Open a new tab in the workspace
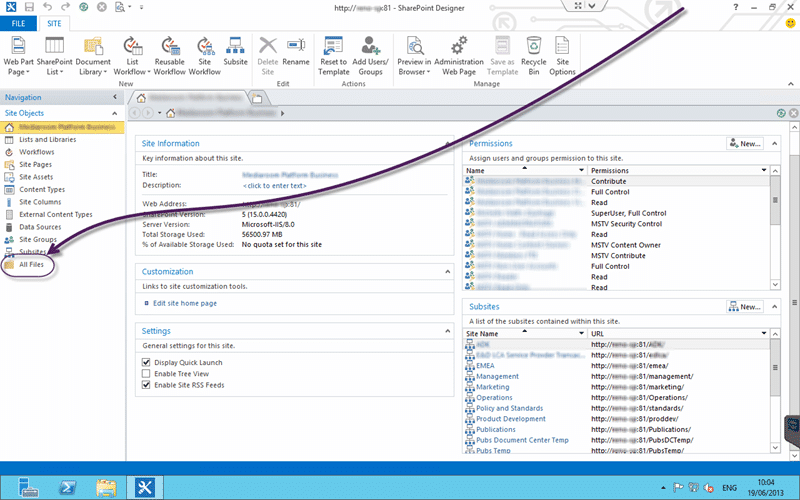Viewport: 800px width, 500px height. point(257,98)
